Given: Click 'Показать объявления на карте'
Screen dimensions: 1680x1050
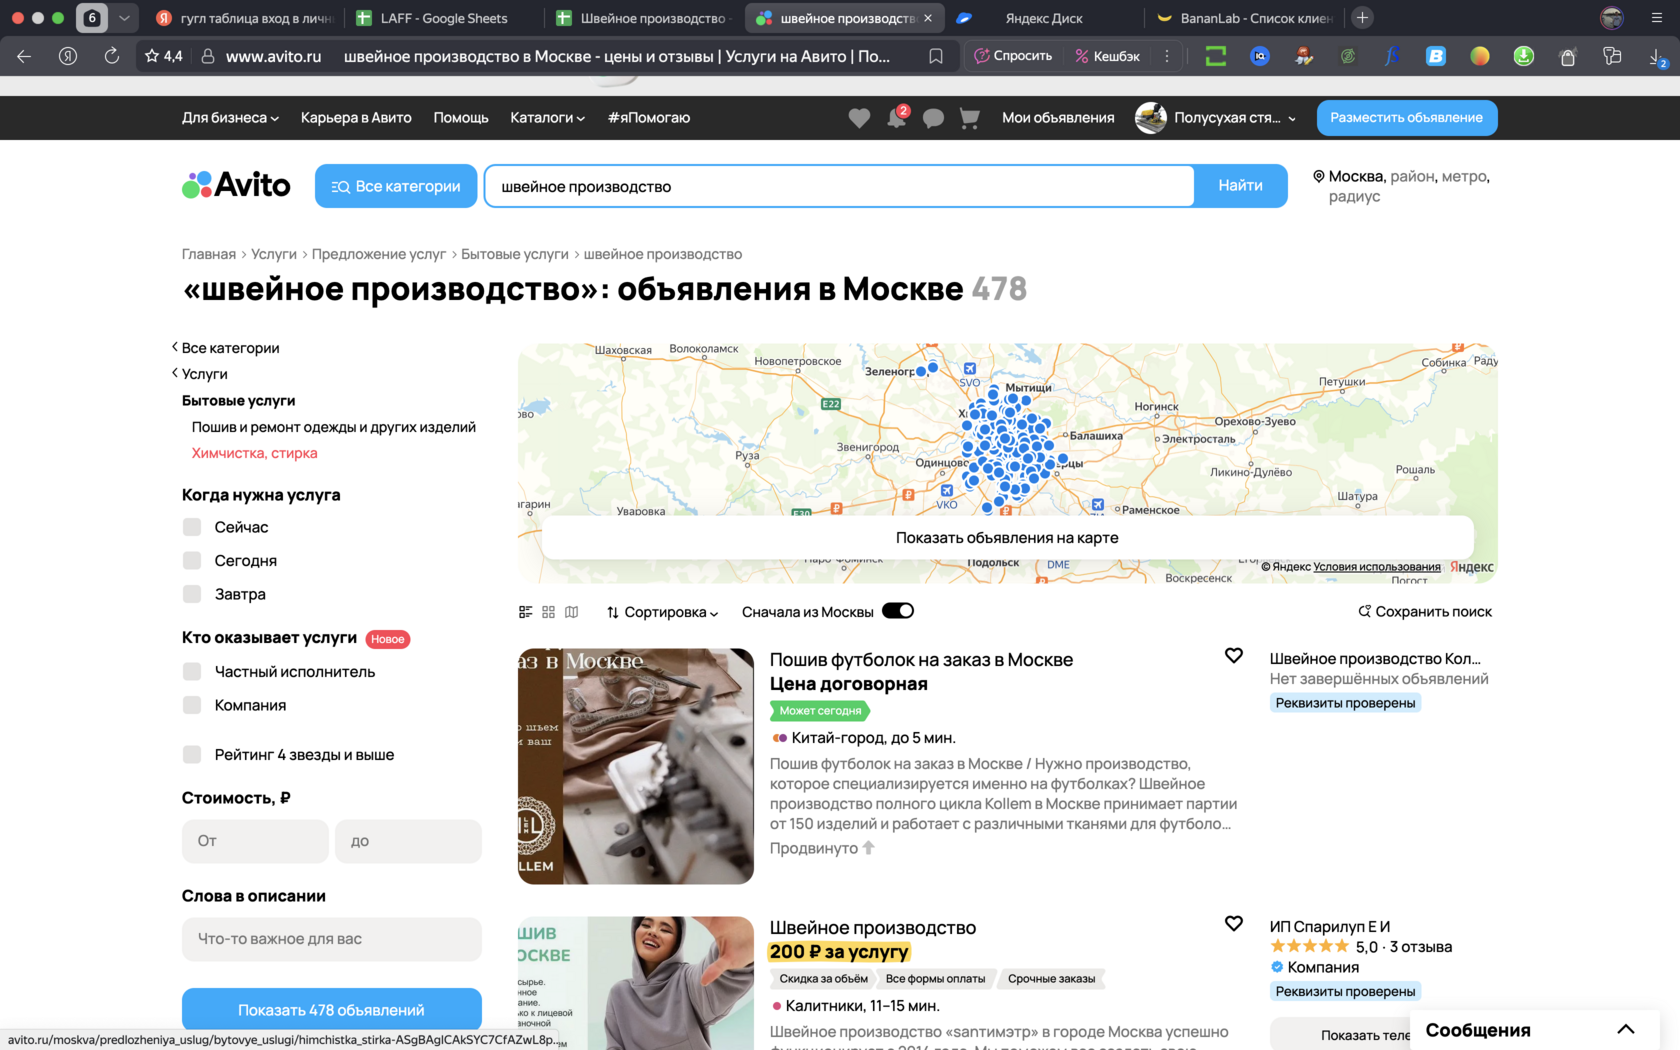Looking at the screenshot, I should pos(1007,538).
